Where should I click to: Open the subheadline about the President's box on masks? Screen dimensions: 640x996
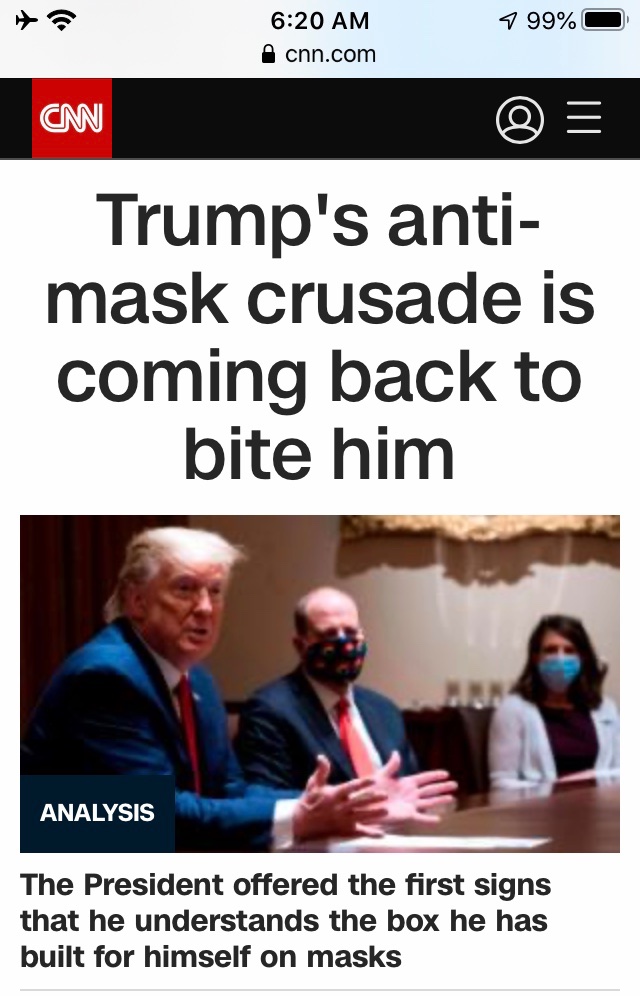click(x=286, y=920)
